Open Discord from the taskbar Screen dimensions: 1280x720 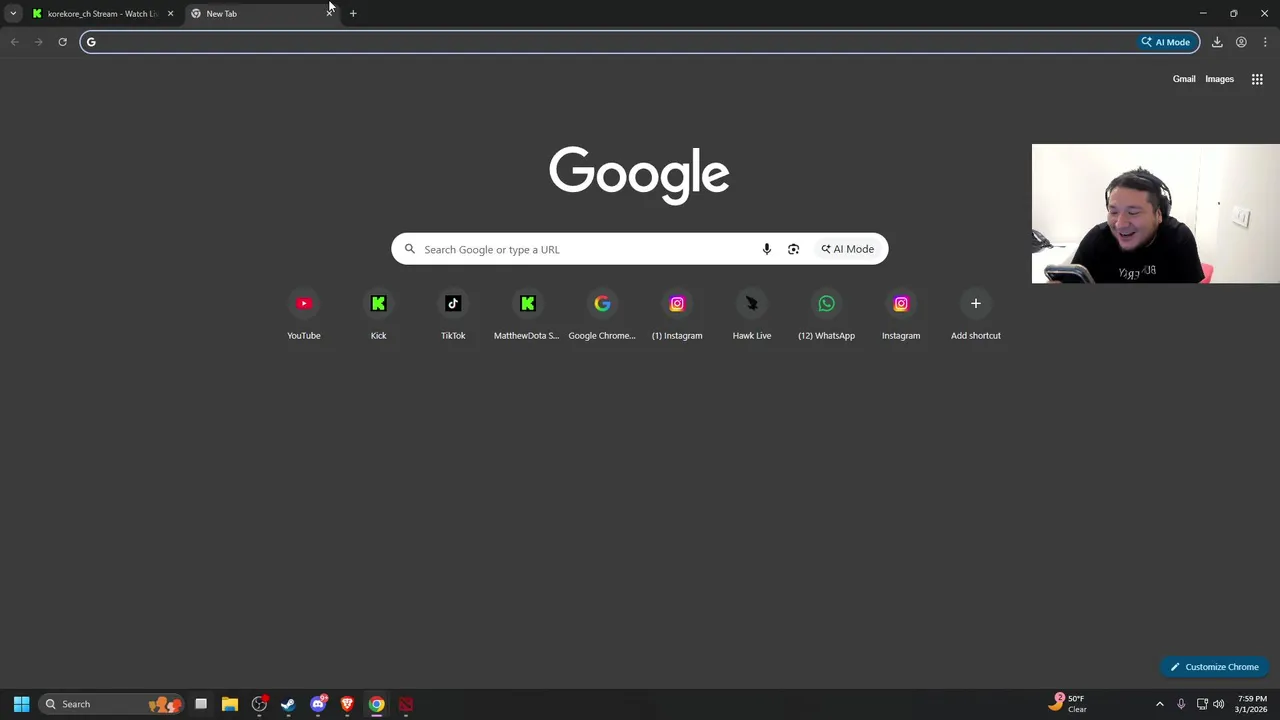(318, 704)
